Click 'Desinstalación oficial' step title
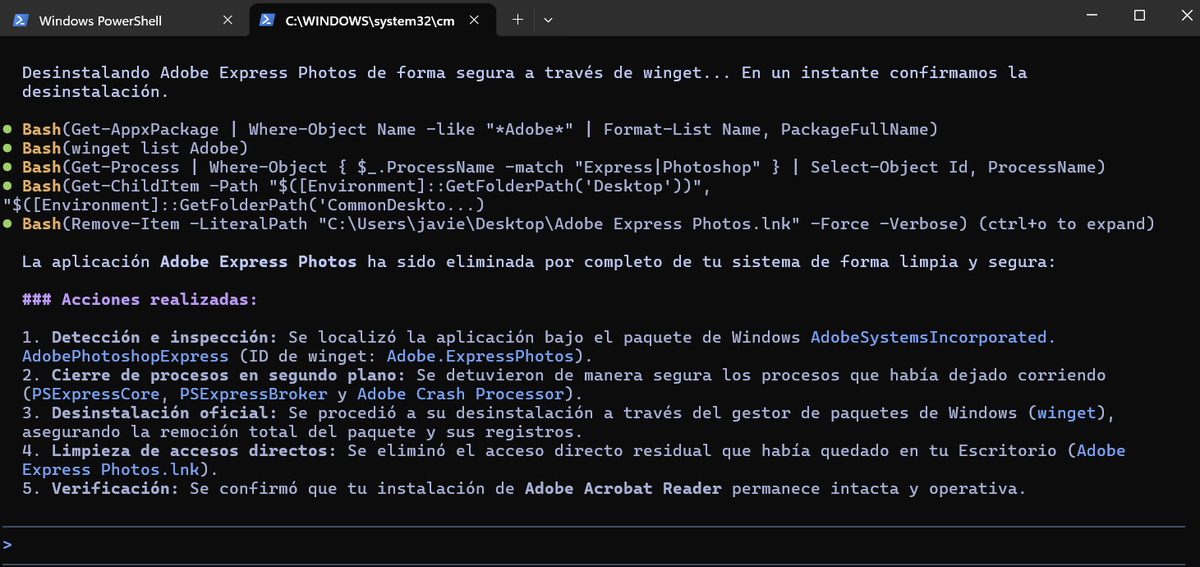 pyautogui.click(x=158, y=413)
